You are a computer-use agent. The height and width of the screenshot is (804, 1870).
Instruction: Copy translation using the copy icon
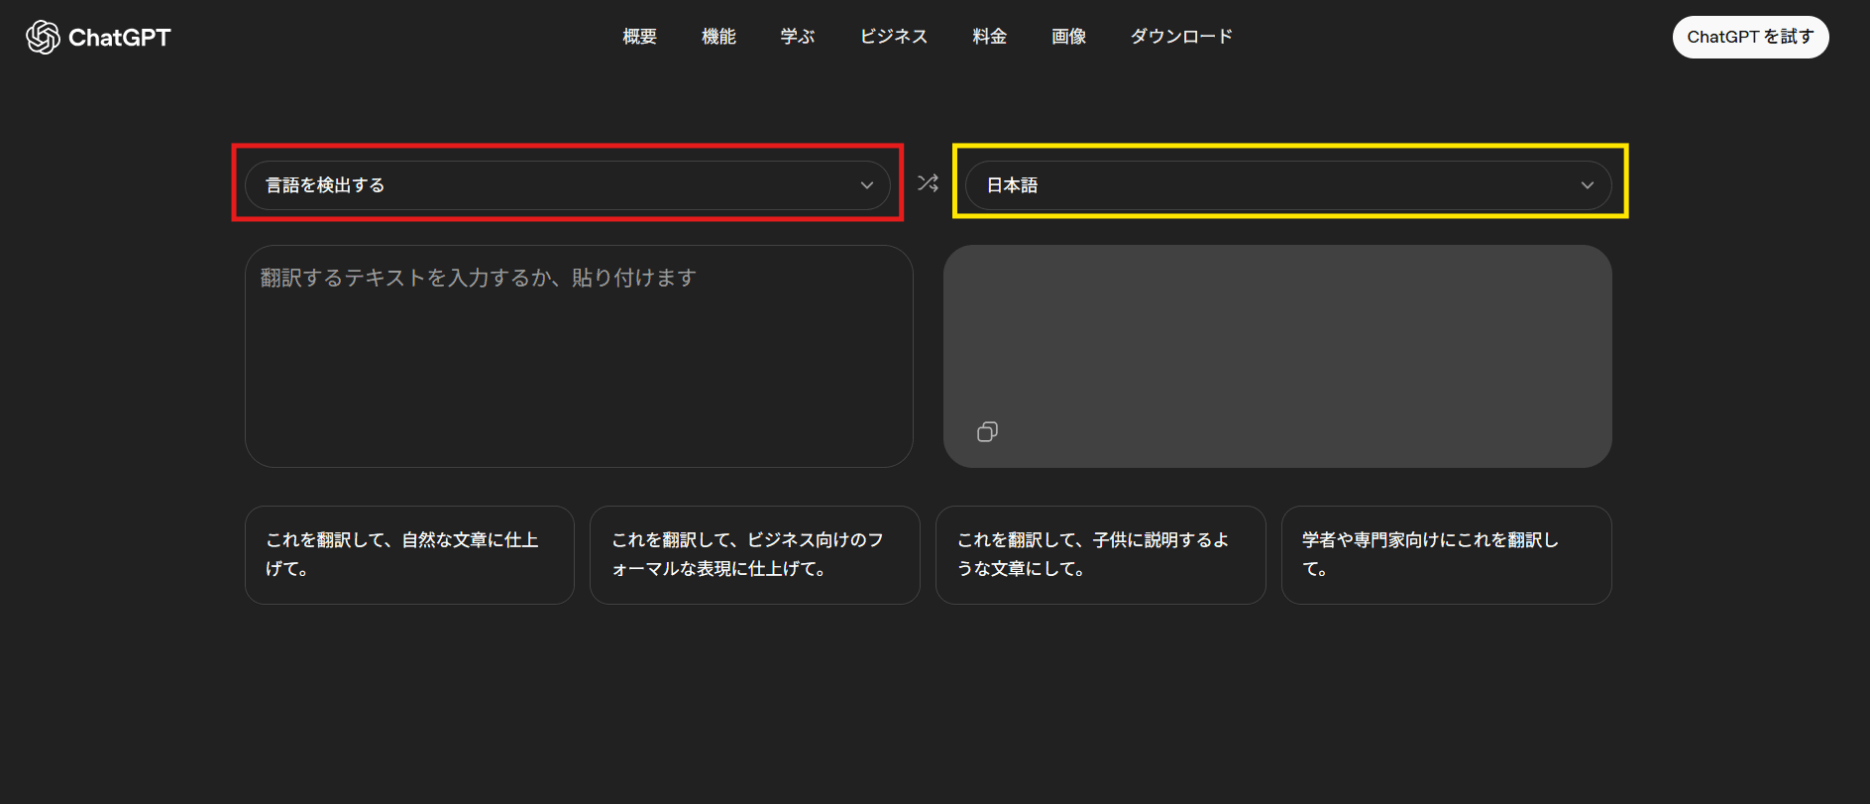coord(987,431)
